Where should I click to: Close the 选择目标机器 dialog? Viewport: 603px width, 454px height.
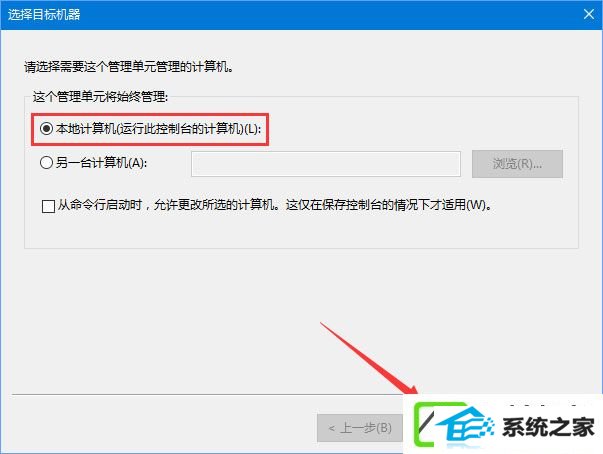click(588, 15)
